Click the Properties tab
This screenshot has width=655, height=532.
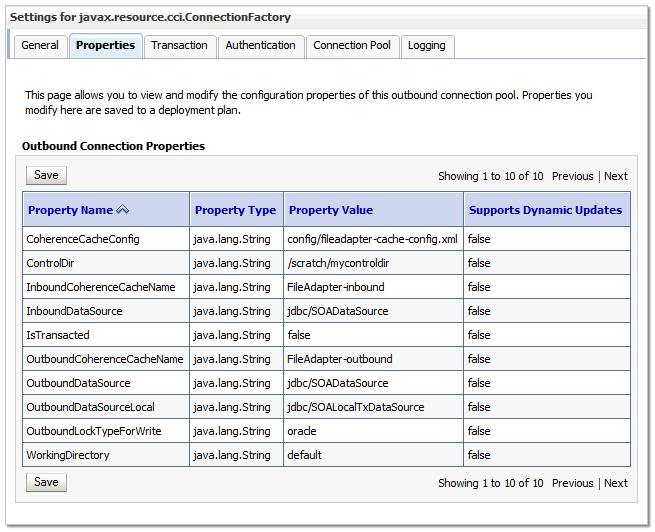[105, 46]
